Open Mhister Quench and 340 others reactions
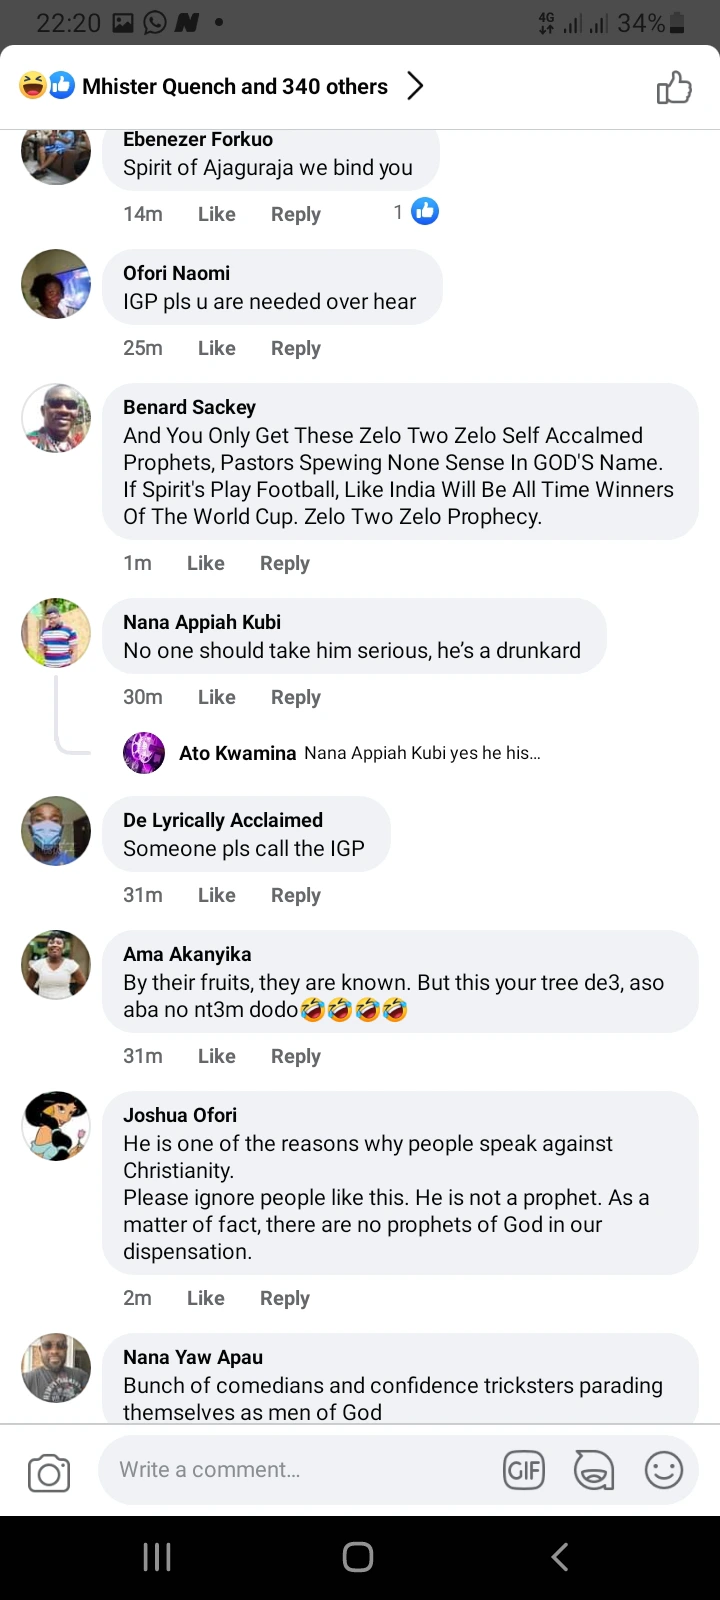 point(234,87)
